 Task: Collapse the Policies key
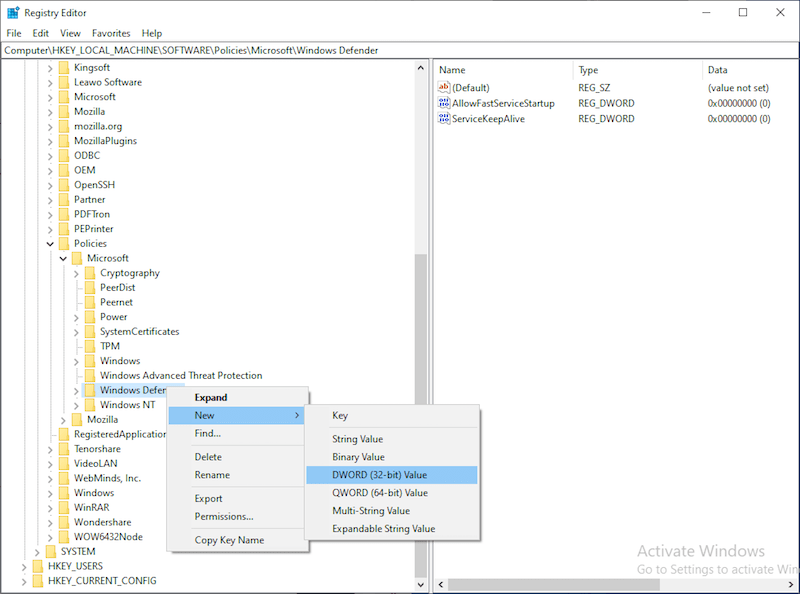click(49, 243)
